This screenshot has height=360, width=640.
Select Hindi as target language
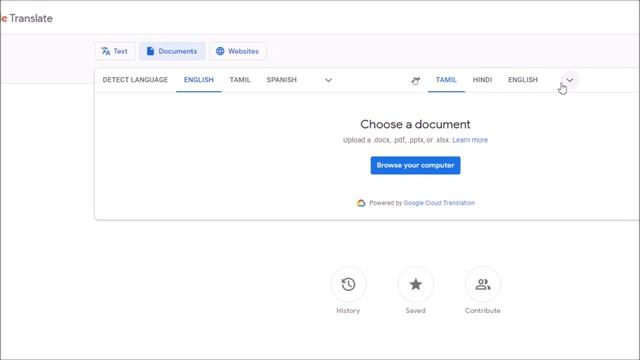click(x=482, y=80)
